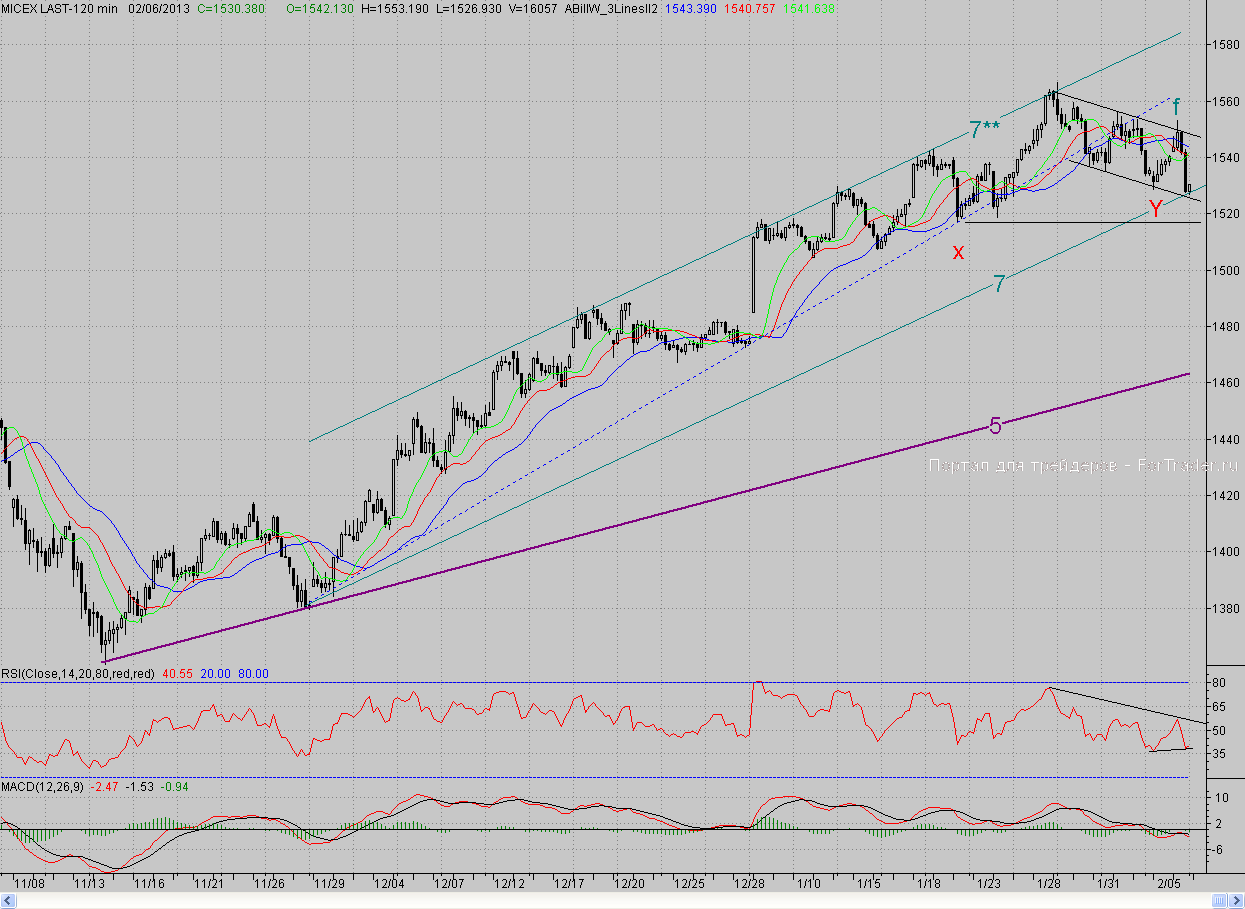Click the 1460 price level on the axis
This screenshot has width=1245, height=909.
pyautogui.click(x=1224, y=383)
